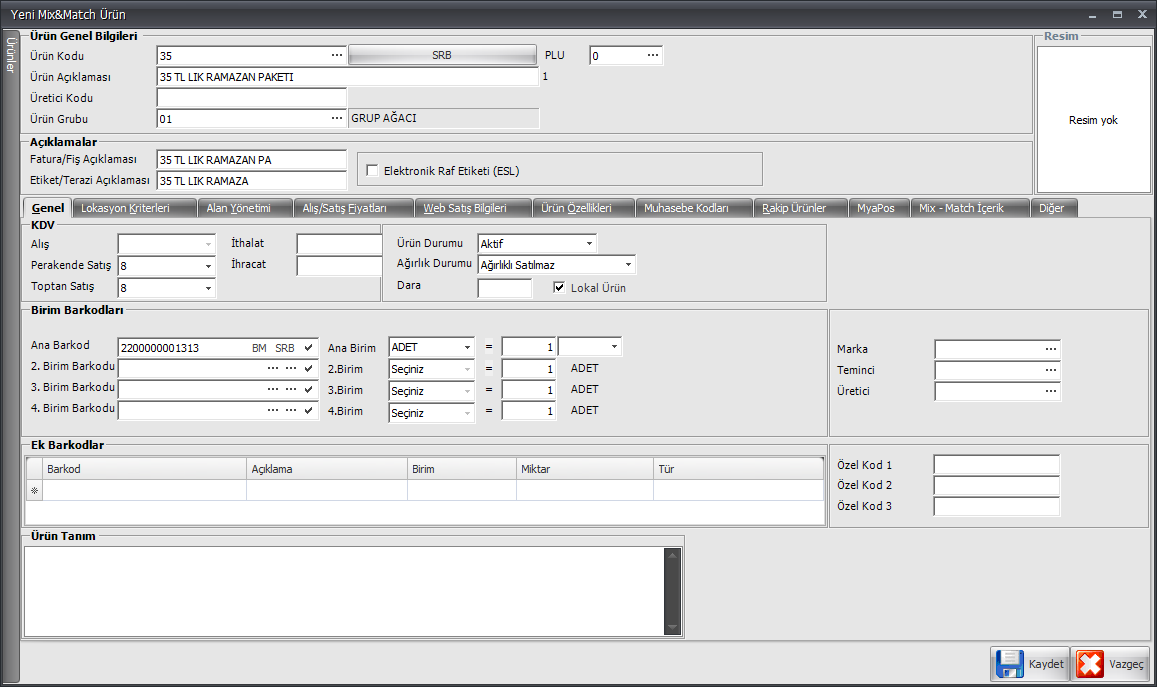1157x687 pixels.
Task: Open the Toptan Satış KDV dropdown
Action: coord(208,289)
